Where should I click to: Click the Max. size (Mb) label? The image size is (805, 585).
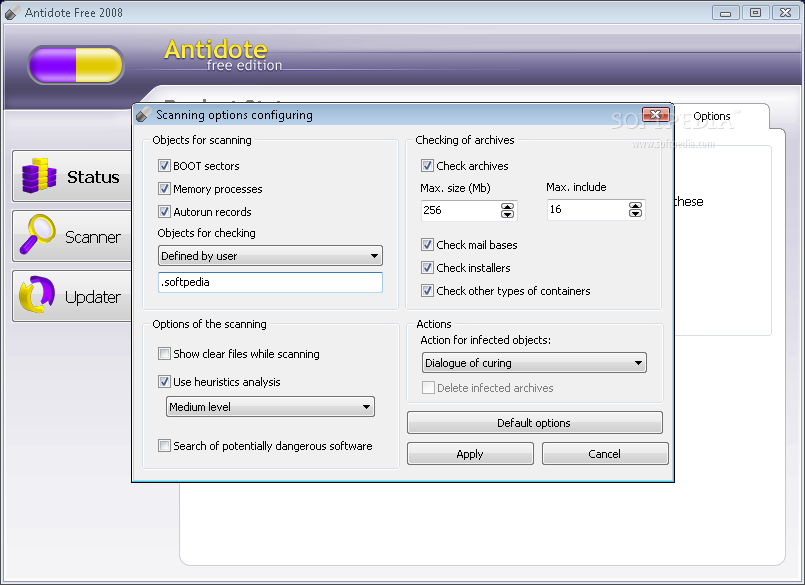coord(455,188)
